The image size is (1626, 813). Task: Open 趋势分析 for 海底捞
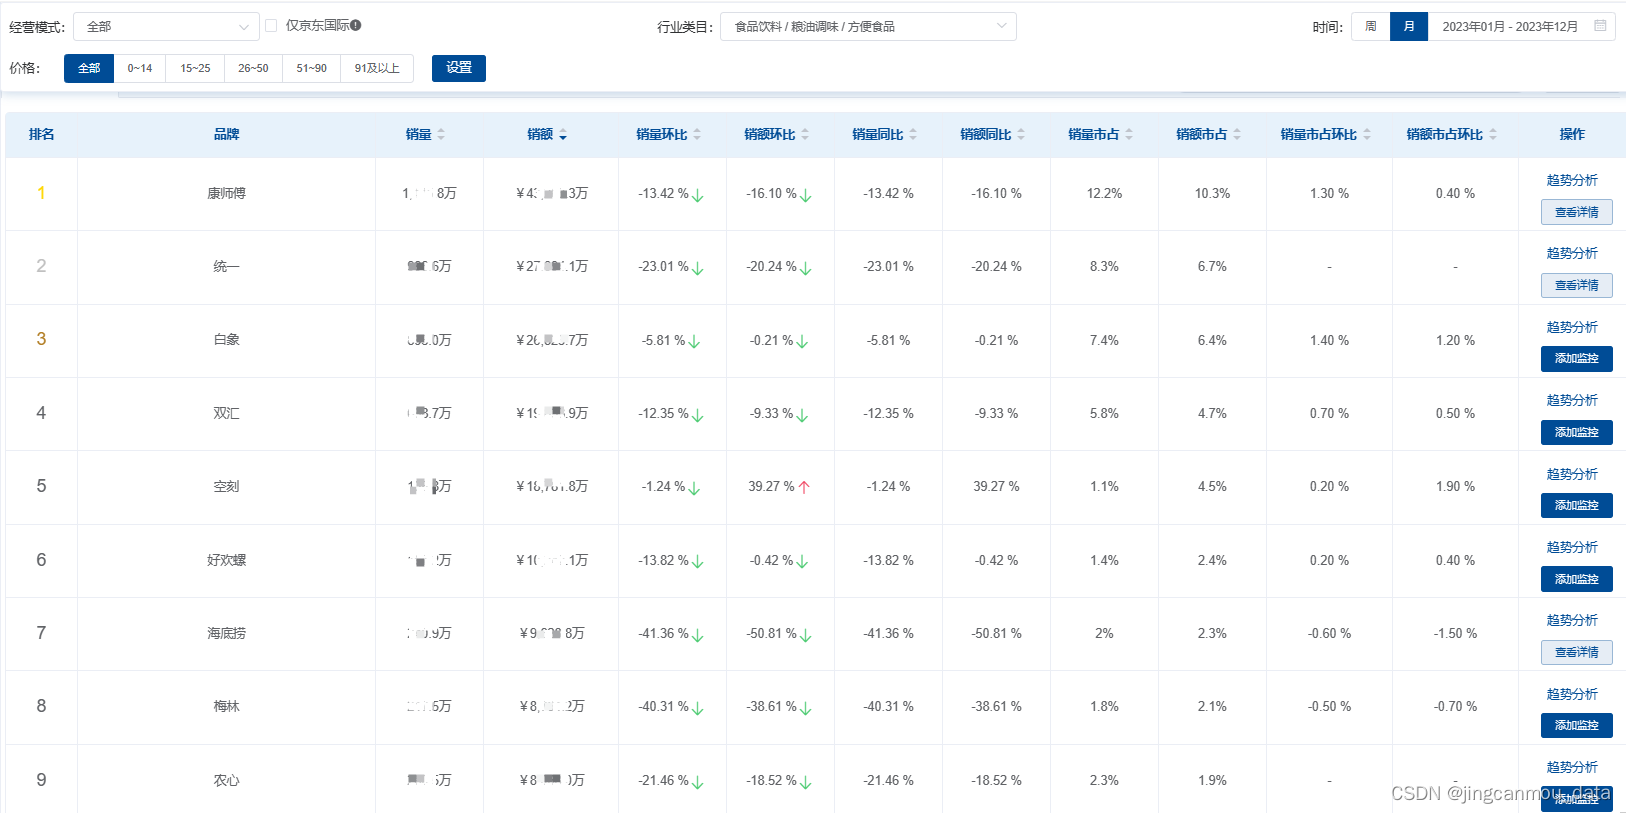[1572, 620]
